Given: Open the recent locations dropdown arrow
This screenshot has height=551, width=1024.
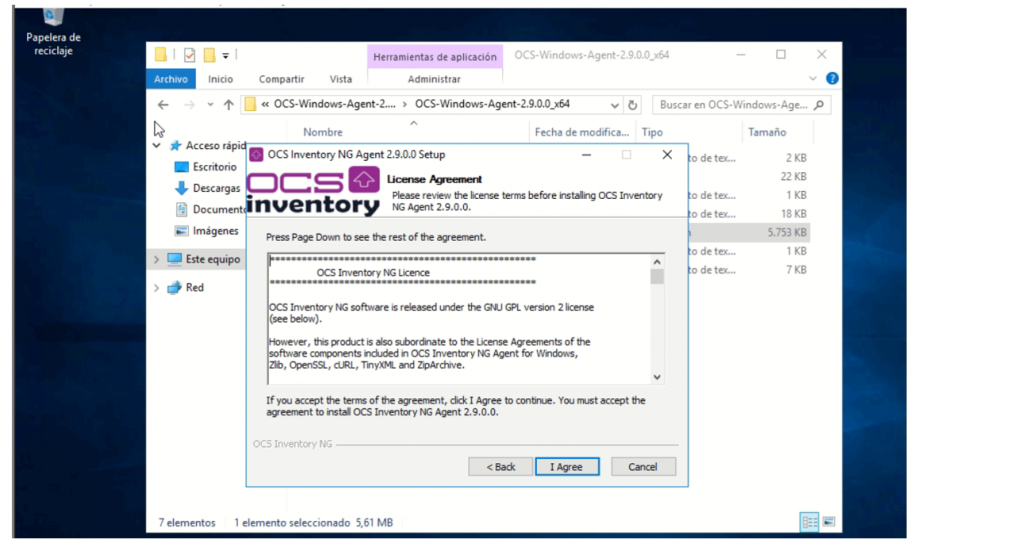Looking at the screenshot, I should click(x=210, y=104).
